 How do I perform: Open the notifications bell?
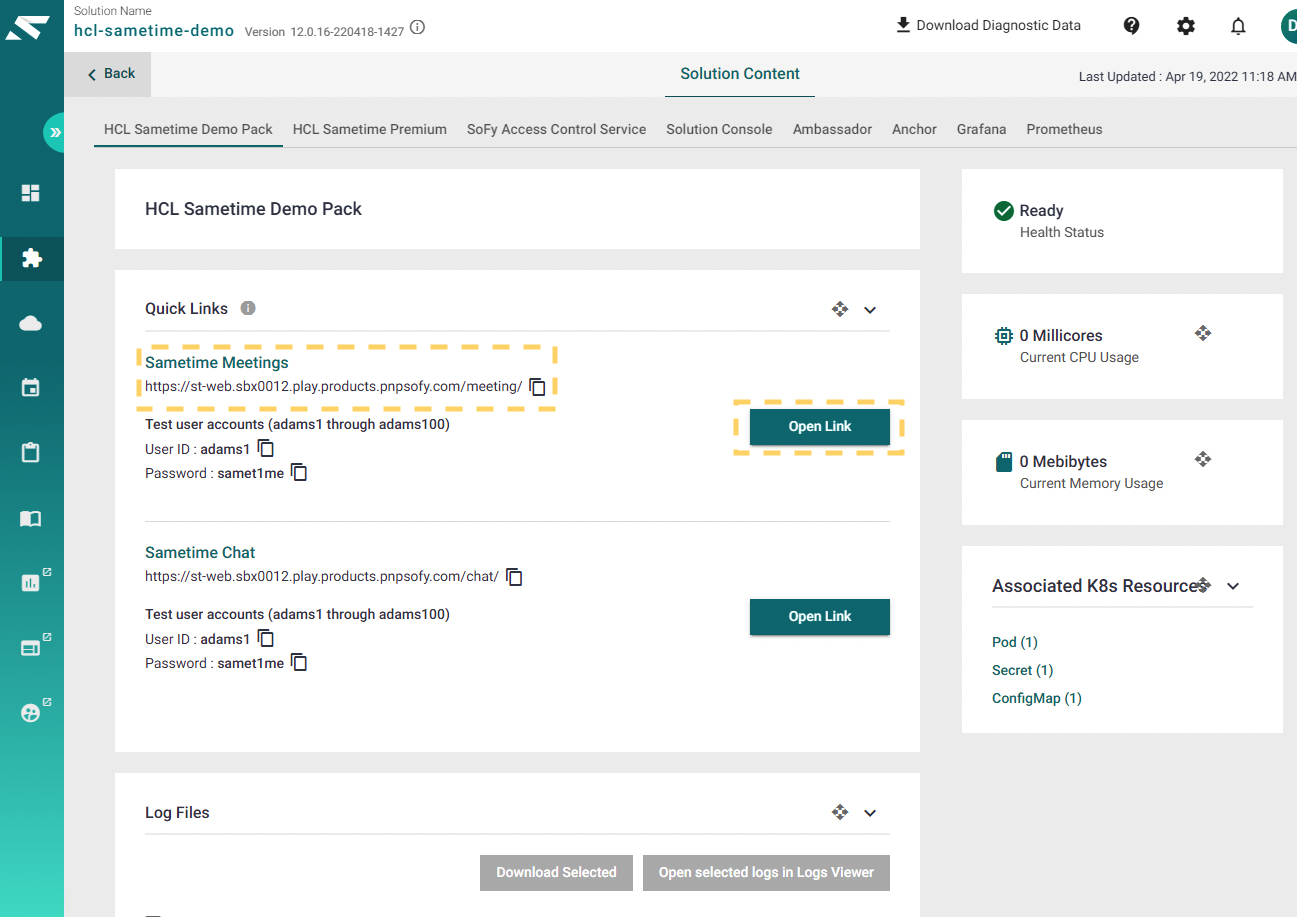point(1238,26)
